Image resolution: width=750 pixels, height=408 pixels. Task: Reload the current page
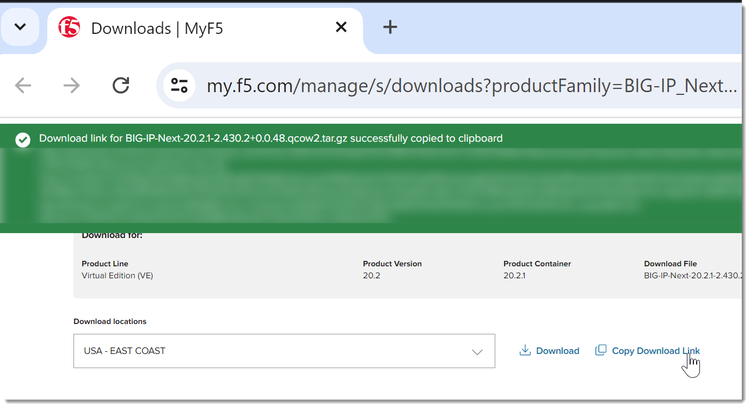coord(121,85)
